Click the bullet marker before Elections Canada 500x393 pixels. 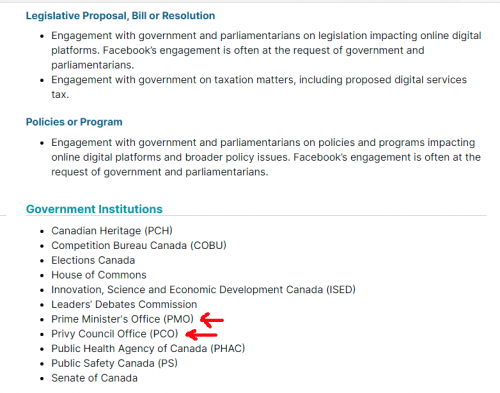tap(42, 261)
